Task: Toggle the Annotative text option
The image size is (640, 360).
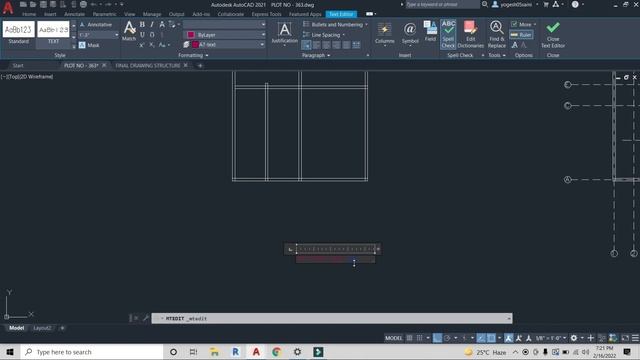Action: 96,24
